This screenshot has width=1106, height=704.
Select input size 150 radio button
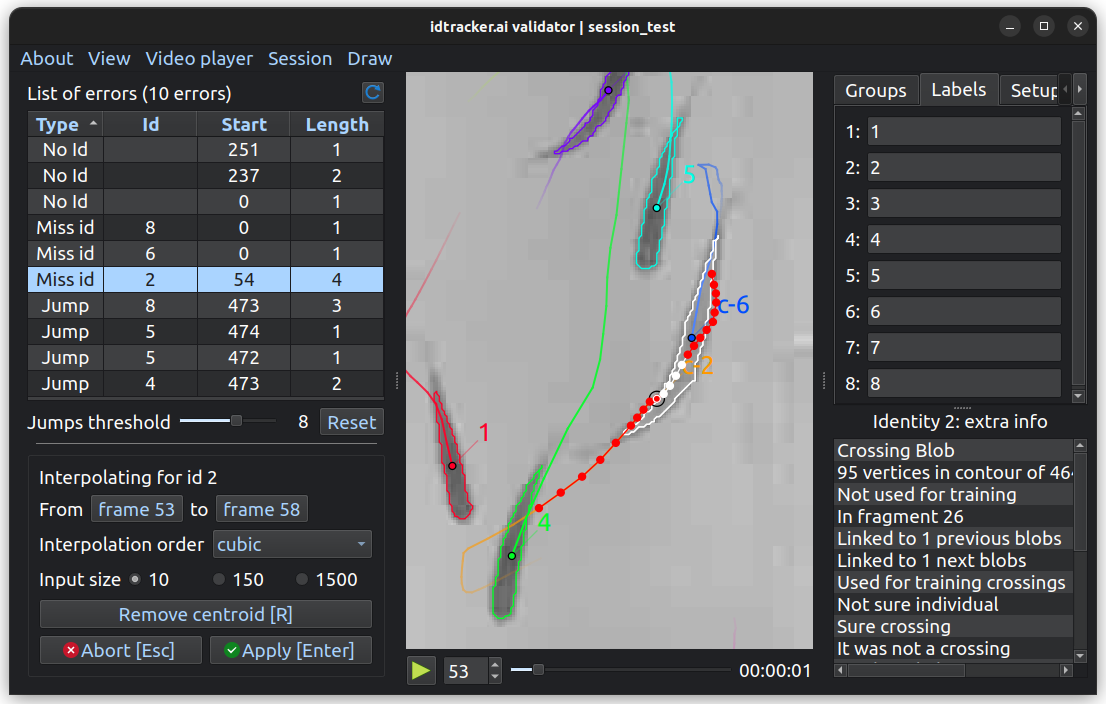(219, 580)
